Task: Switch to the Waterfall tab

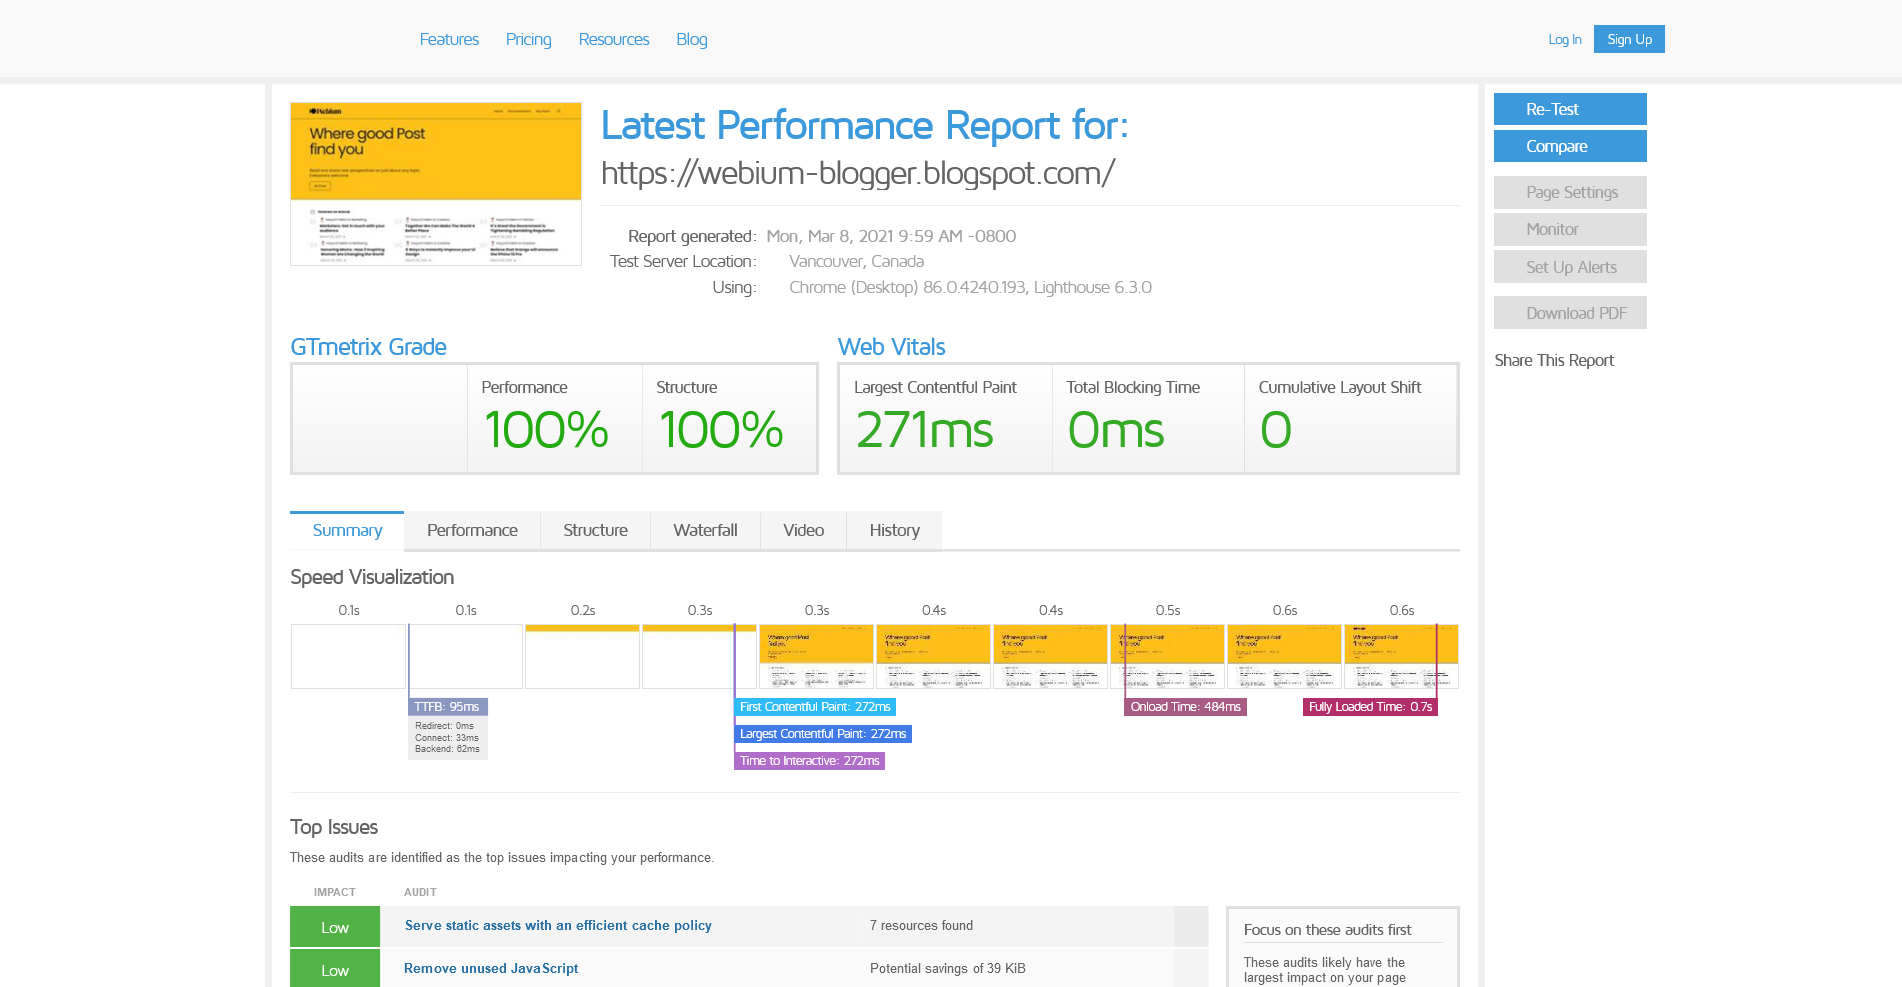Action: pos(705,530)
